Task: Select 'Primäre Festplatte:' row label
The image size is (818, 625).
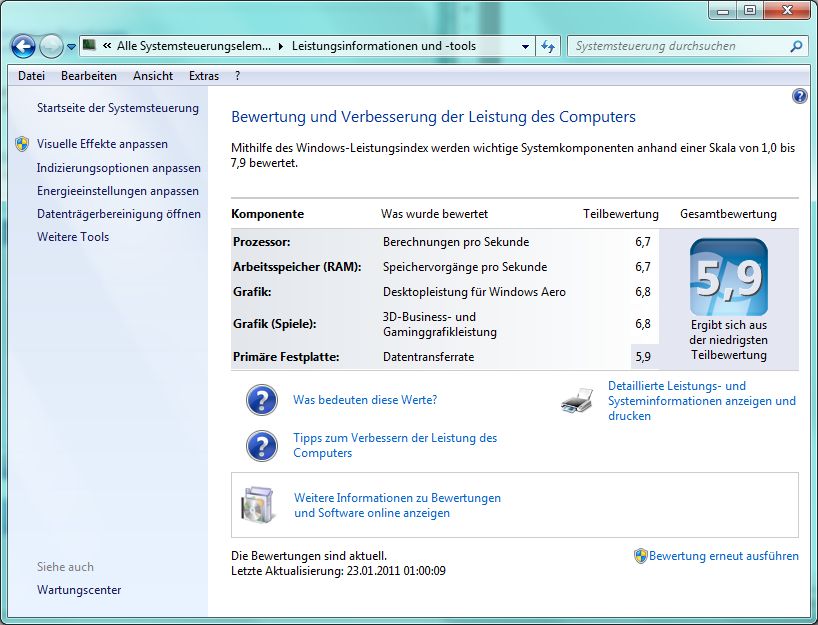Action: [x=286, y=357]
